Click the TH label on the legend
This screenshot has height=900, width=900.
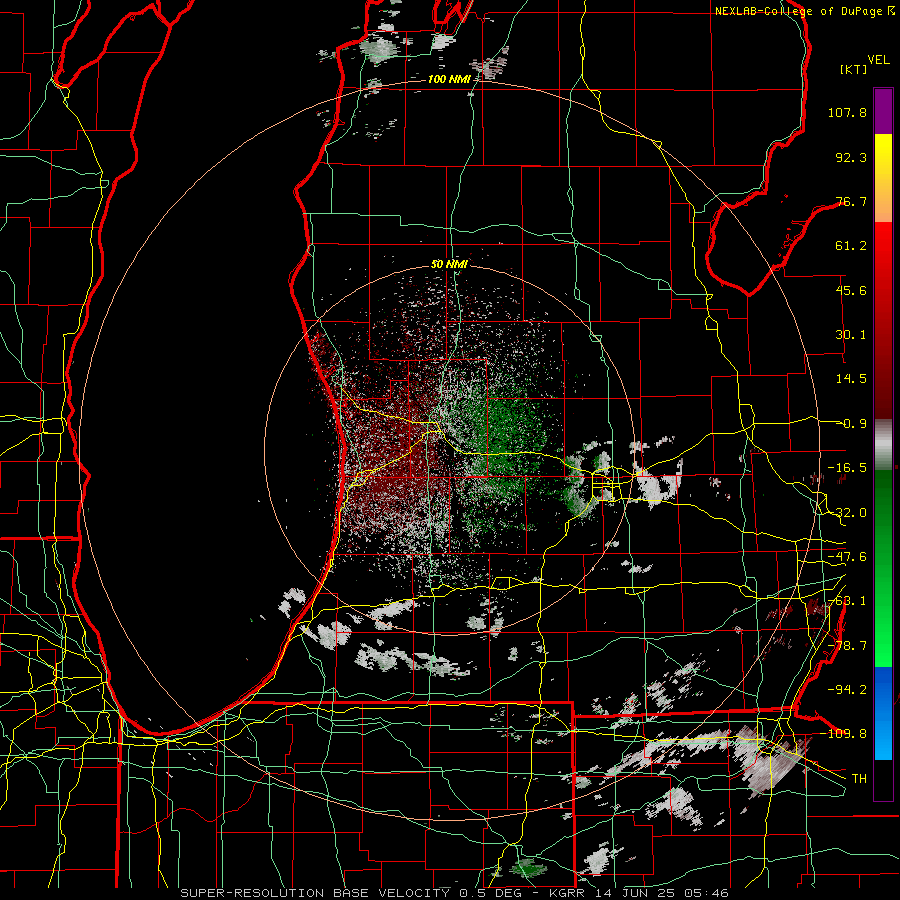click(859, 779)
